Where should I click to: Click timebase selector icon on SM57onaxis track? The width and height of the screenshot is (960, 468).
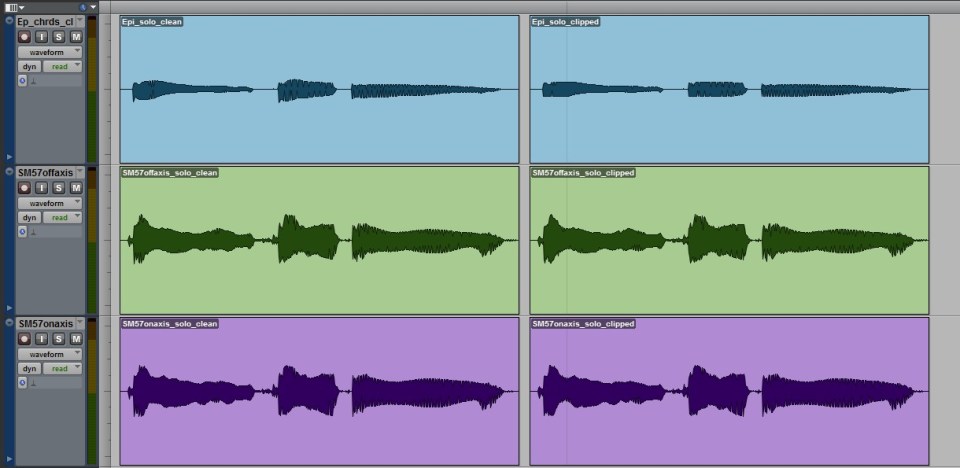coord(23,382)
